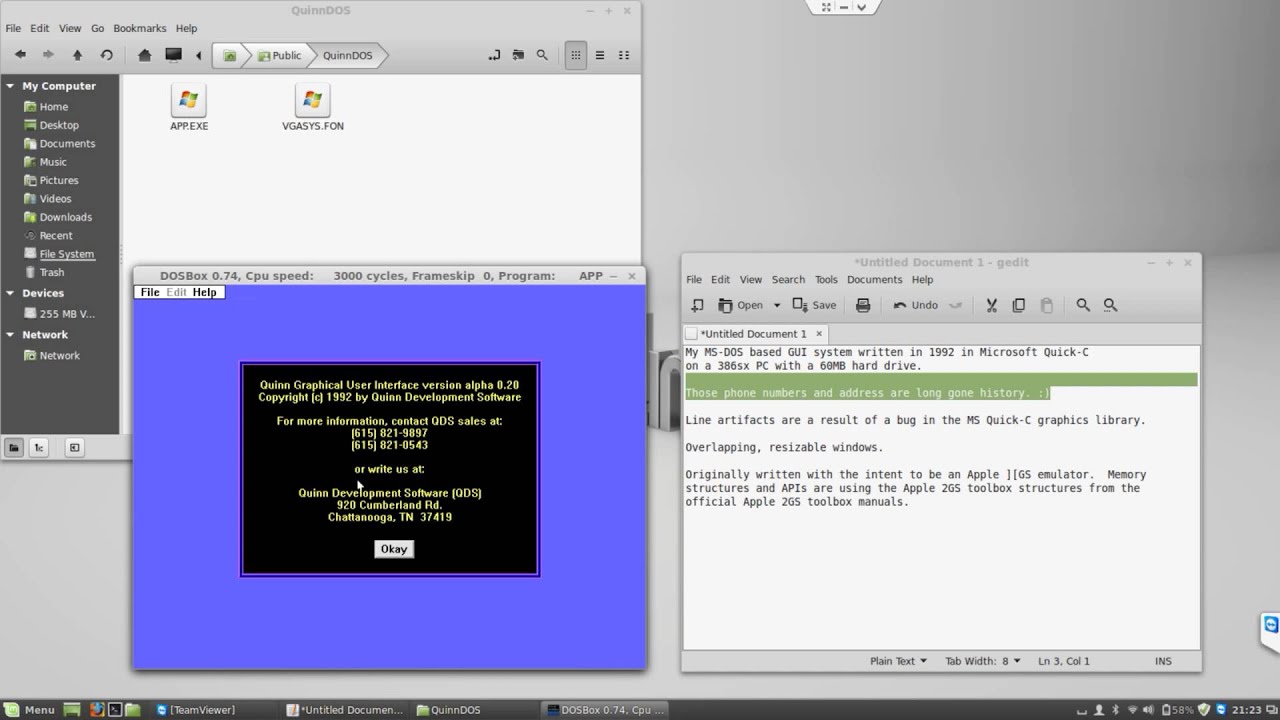Open the Plain Text language dropdown

coord(898,661)
